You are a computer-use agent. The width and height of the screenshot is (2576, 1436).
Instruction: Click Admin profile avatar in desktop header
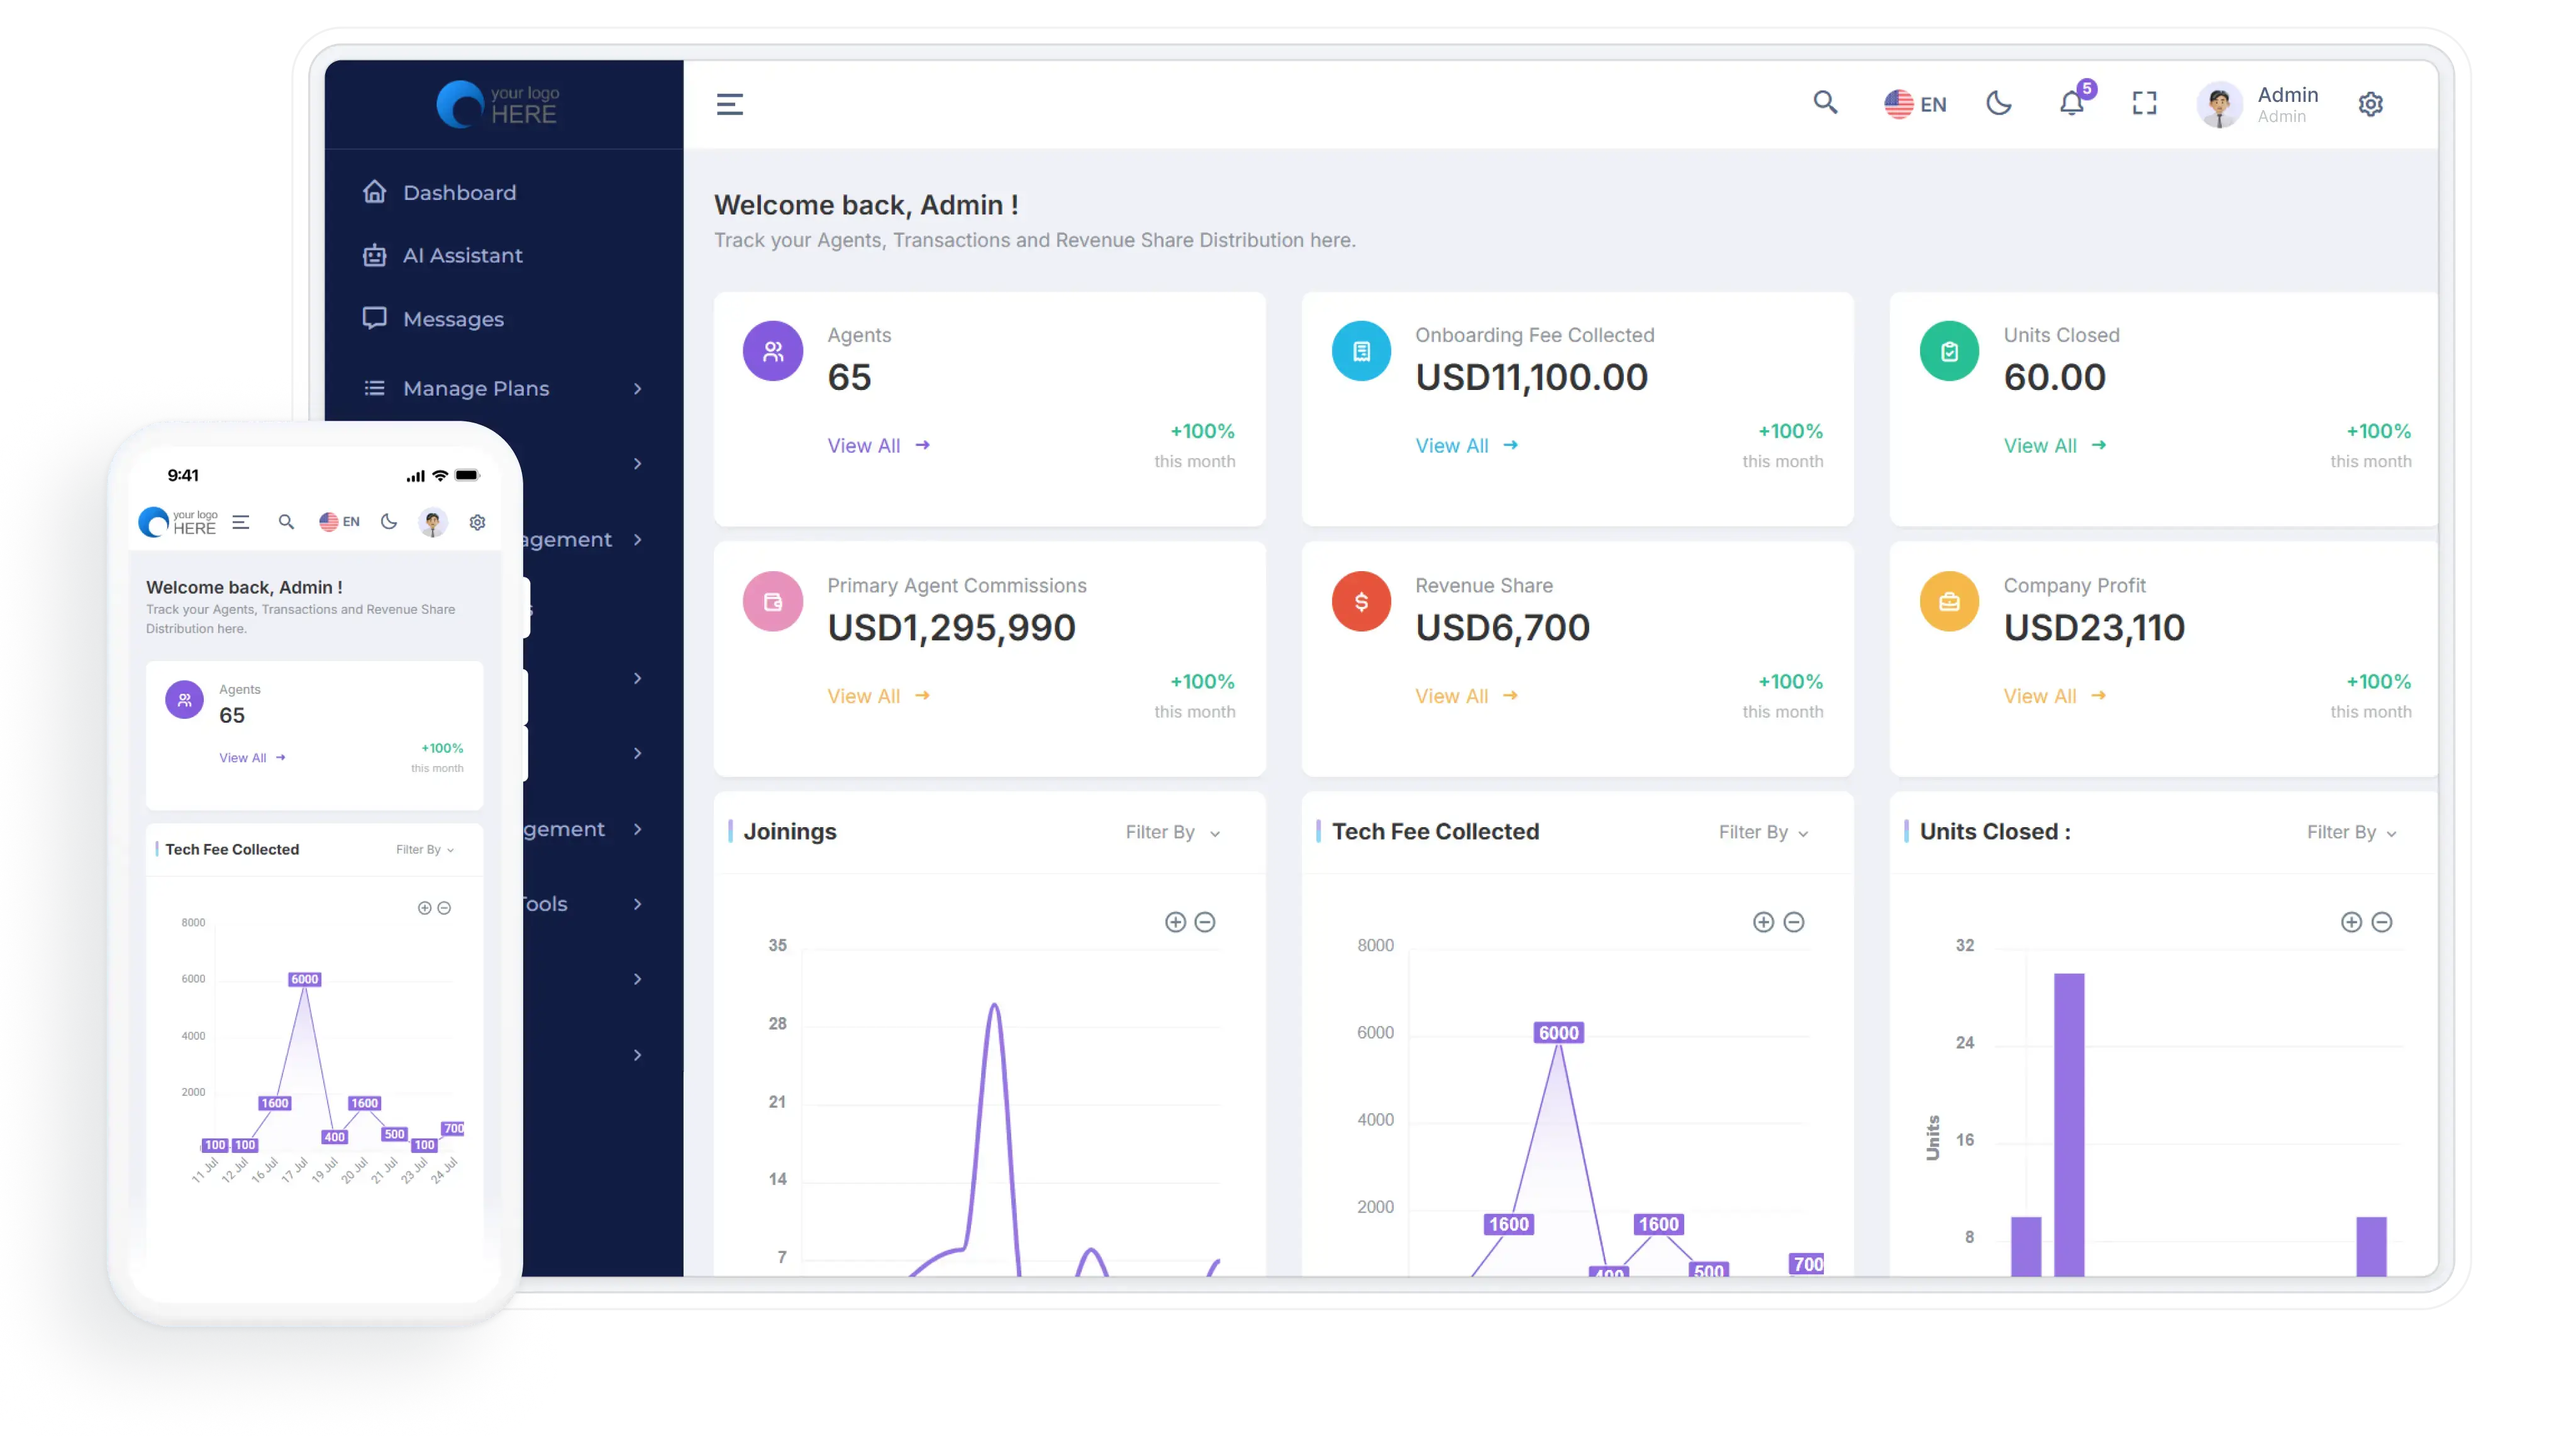(2219, 104)
